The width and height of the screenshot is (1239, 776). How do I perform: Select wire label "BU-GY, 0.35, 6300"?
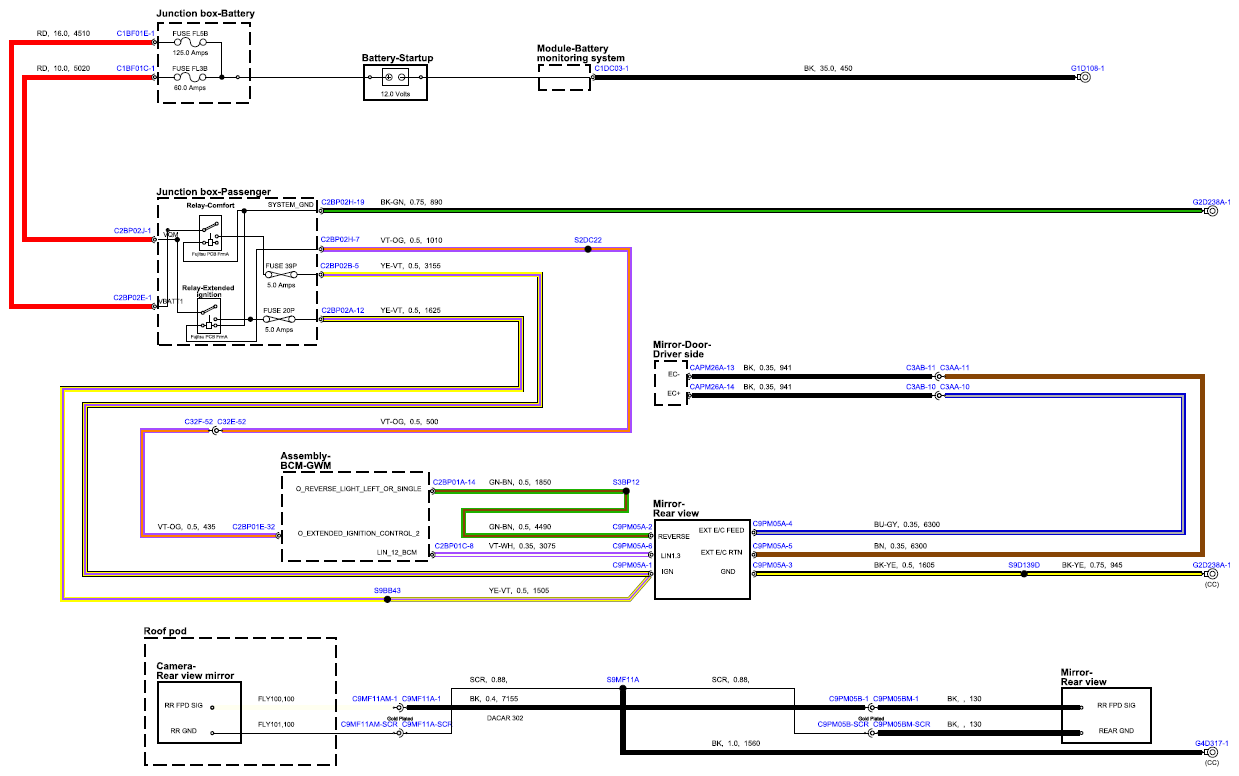point(907,524)
